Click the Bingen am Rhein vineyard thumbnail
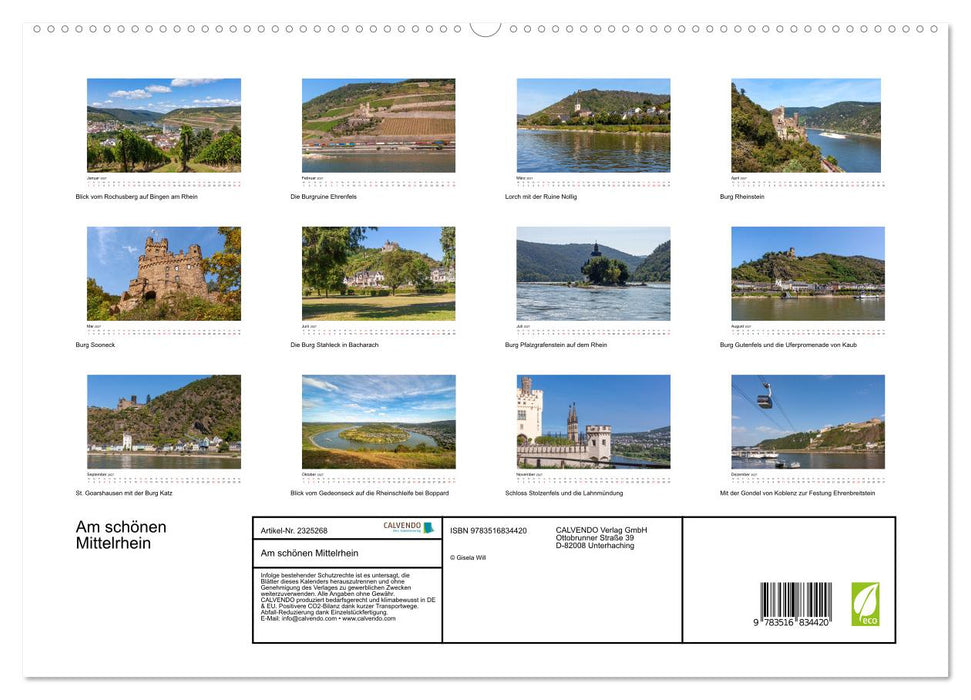Viewport: 971px width, 700px height. [163, 125]
